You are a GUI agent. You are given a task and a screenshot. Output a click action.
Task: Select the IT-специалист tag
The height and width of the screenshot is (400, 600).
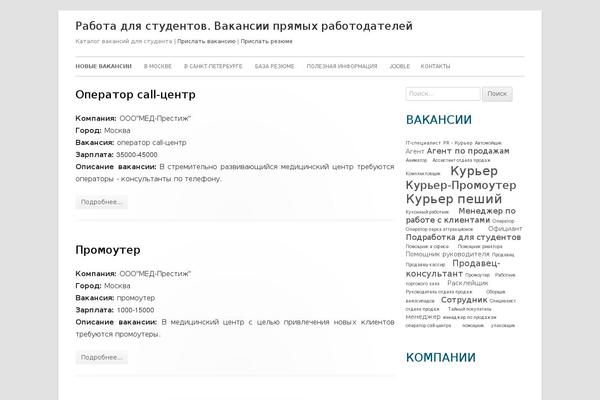[423, 143]
